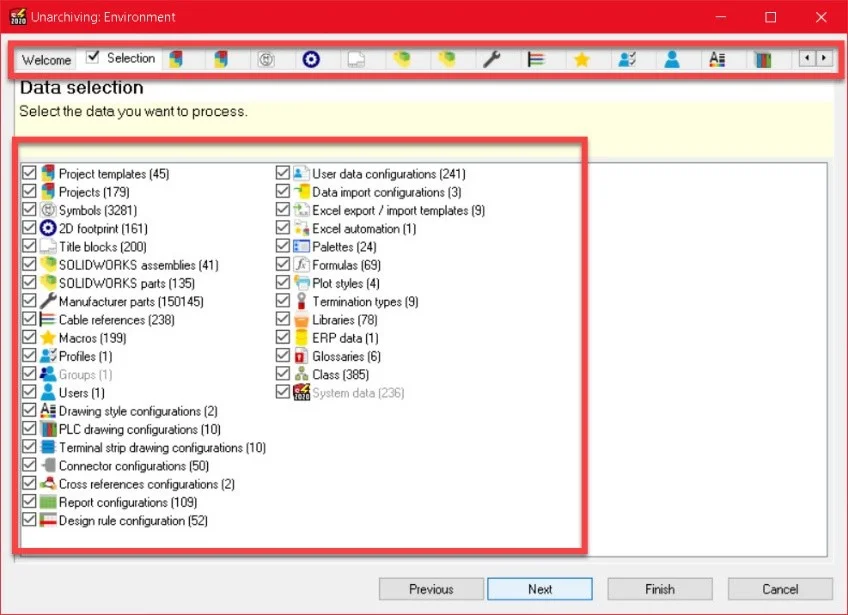Screen dimensions: 848x615
Task: Uncheck the Glossaries (6) checkbox
Action: pos(283,356)
